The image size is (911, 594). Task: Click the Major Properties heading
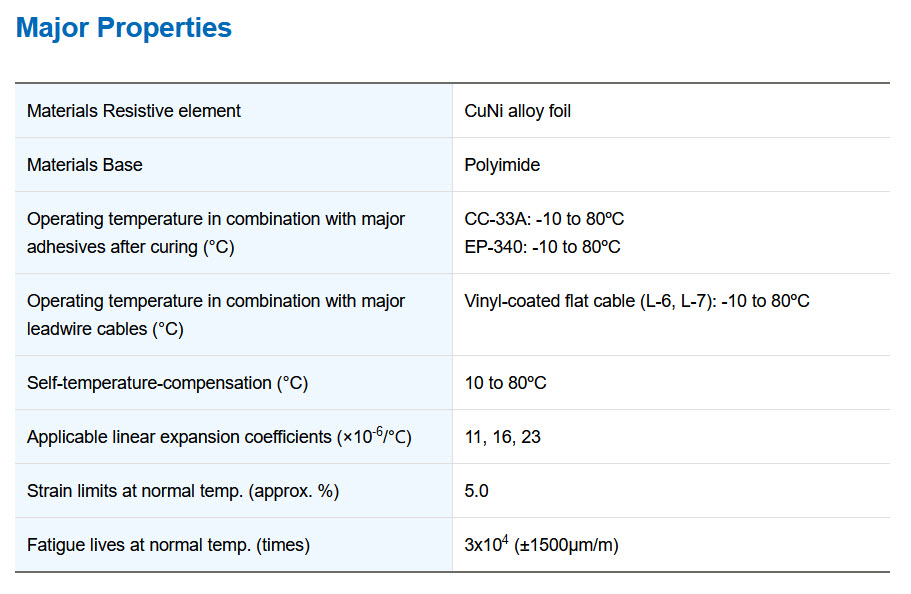[124, 28]
